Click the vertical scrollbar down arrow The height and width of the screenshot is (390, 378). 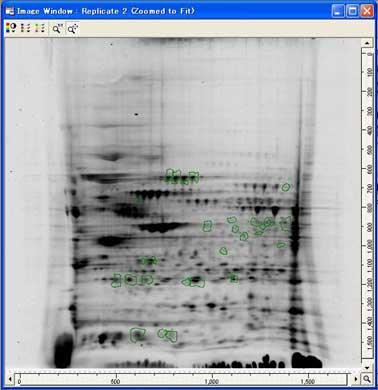coord(367,368)
